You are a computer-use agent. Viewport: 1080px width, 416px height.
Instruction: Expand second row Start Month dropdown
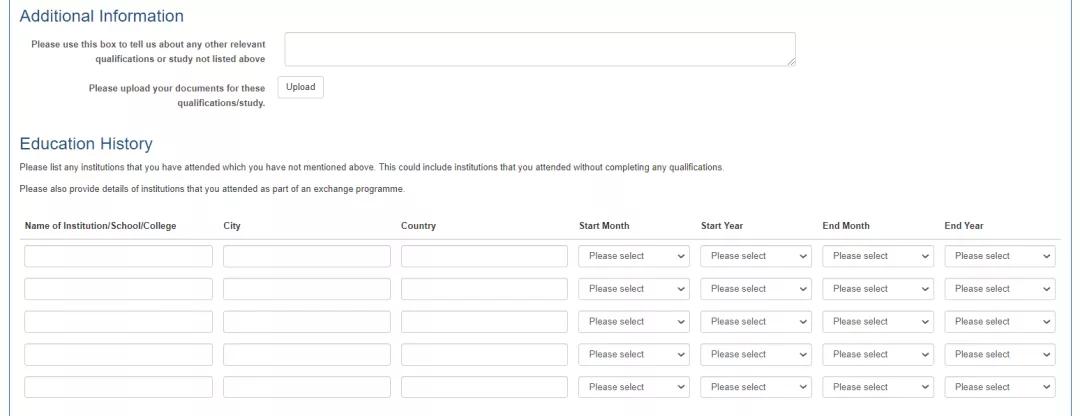(634, 289)
